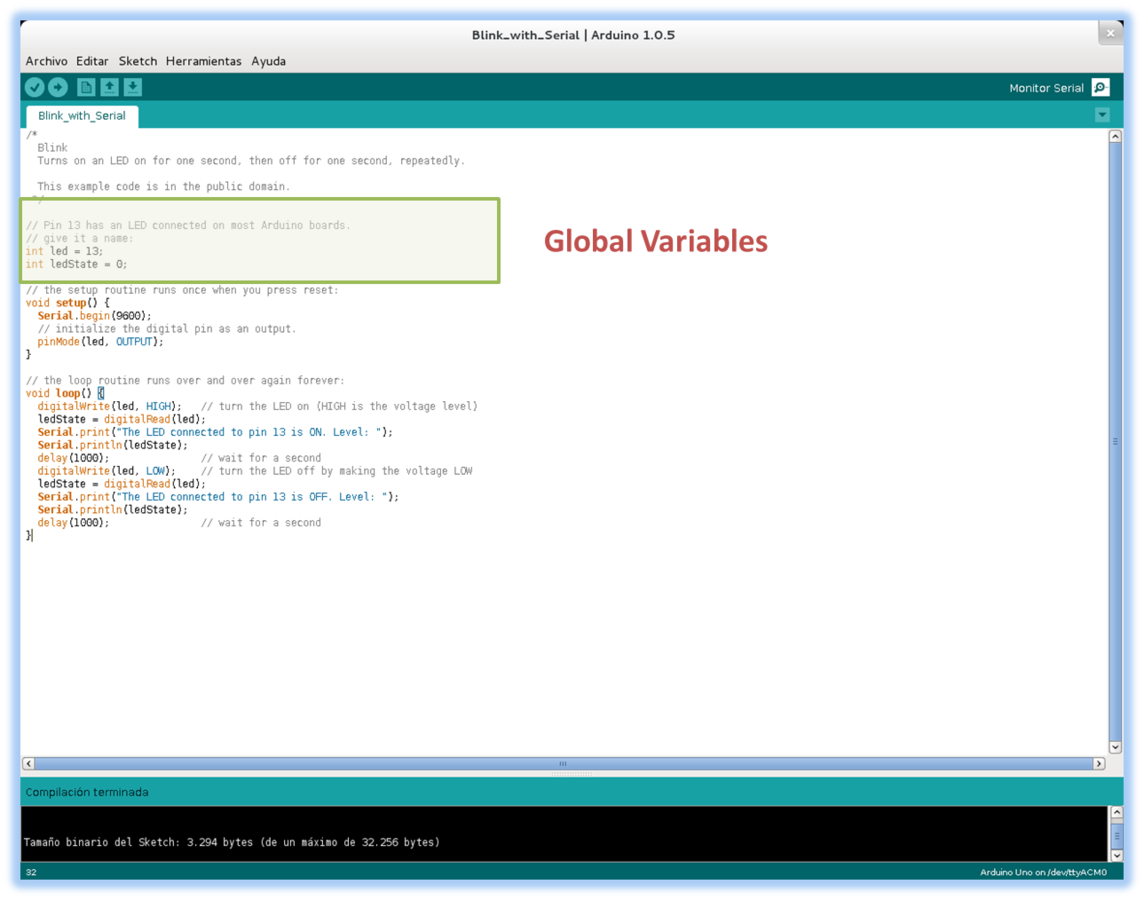Click the print line containing 'is ON. Level:'
The height and width of the screenshot is (900, 1144).
(x=215, y=432)
